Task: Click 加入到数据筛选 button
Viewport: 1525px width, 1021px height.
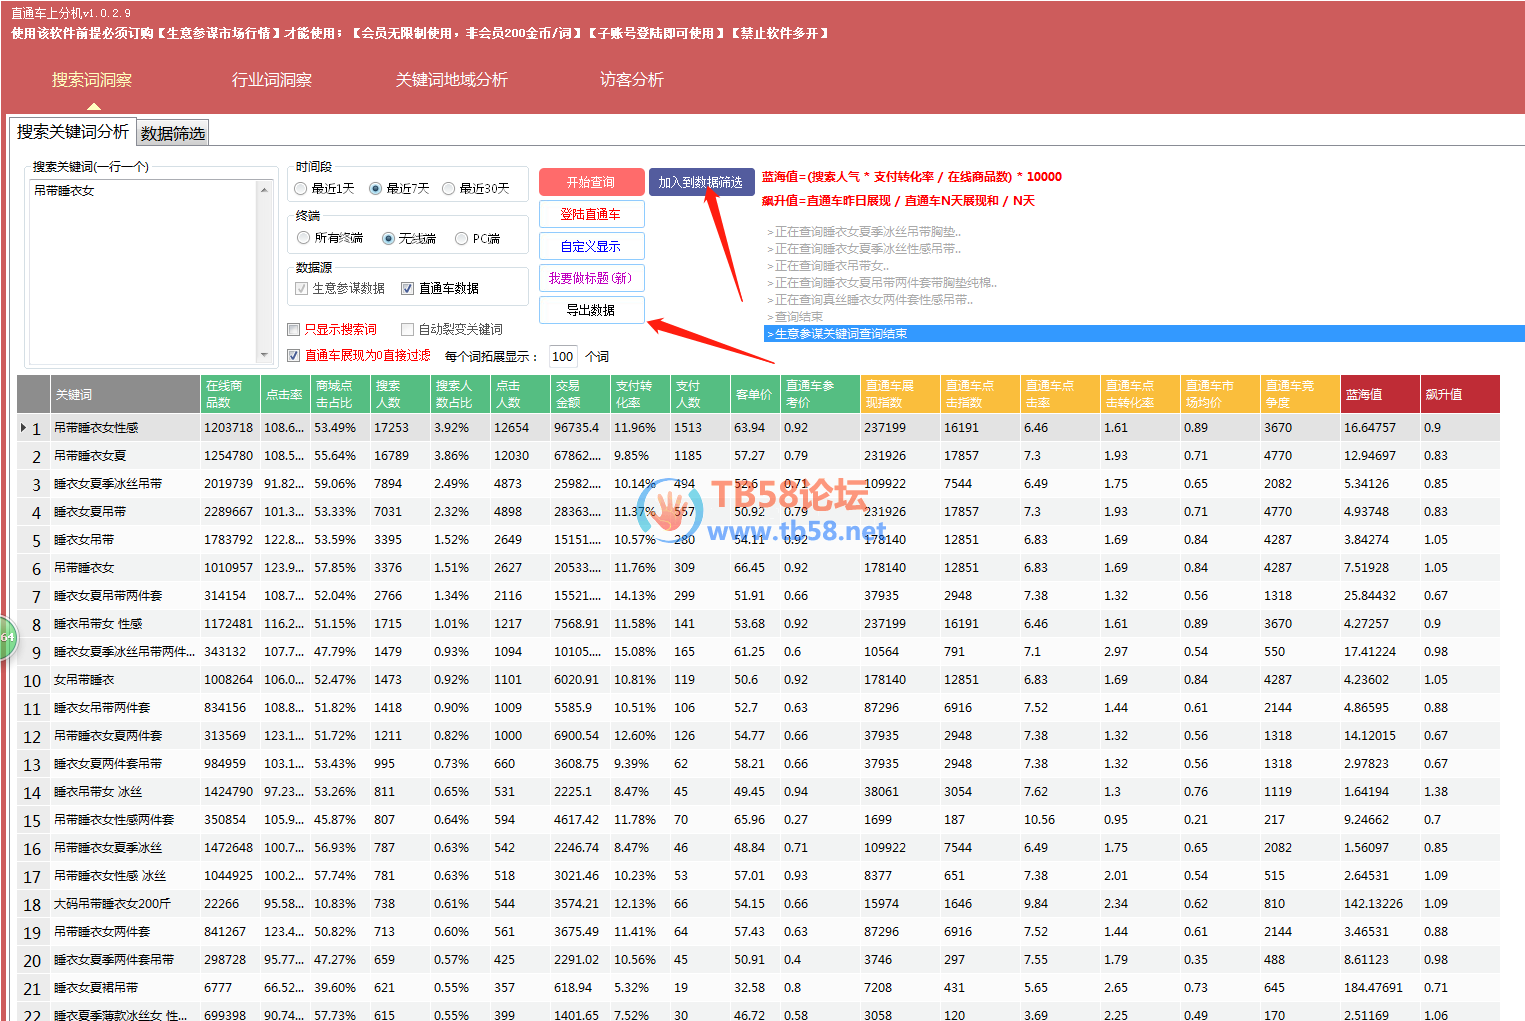Action: pyautogui.click(x=701, y=182)
